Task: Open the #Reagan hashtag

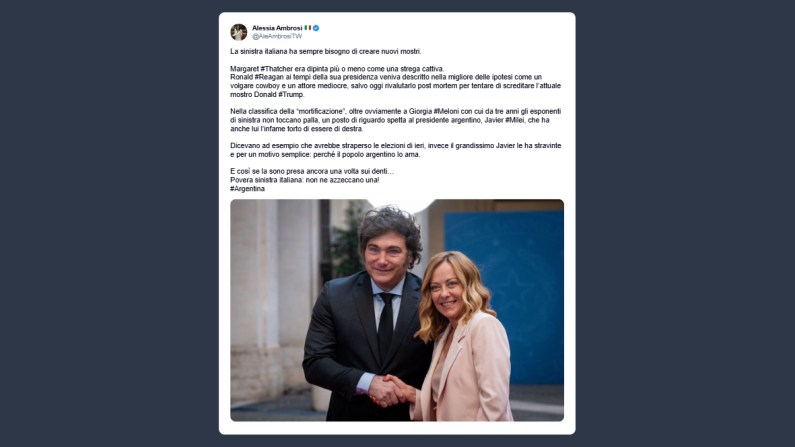Action: [269, 77]
